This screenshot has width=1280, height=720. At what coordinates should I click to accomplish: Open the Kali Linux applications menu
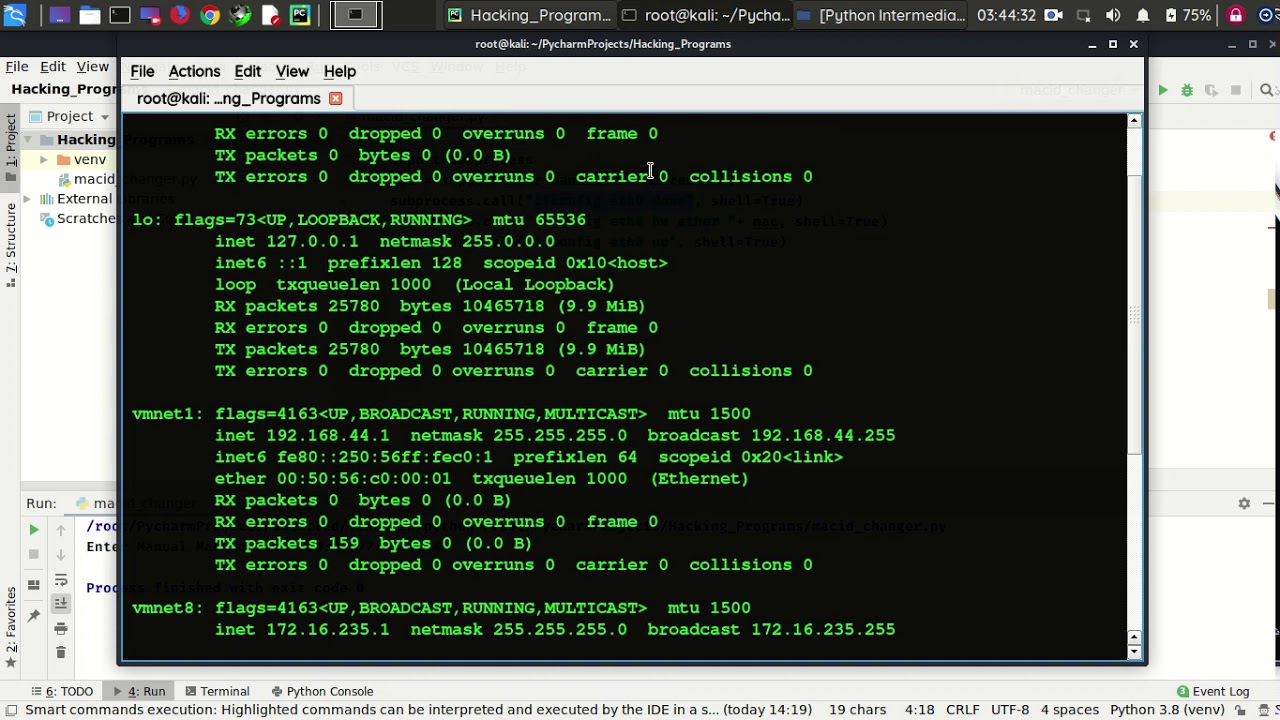tap(14, 15)
